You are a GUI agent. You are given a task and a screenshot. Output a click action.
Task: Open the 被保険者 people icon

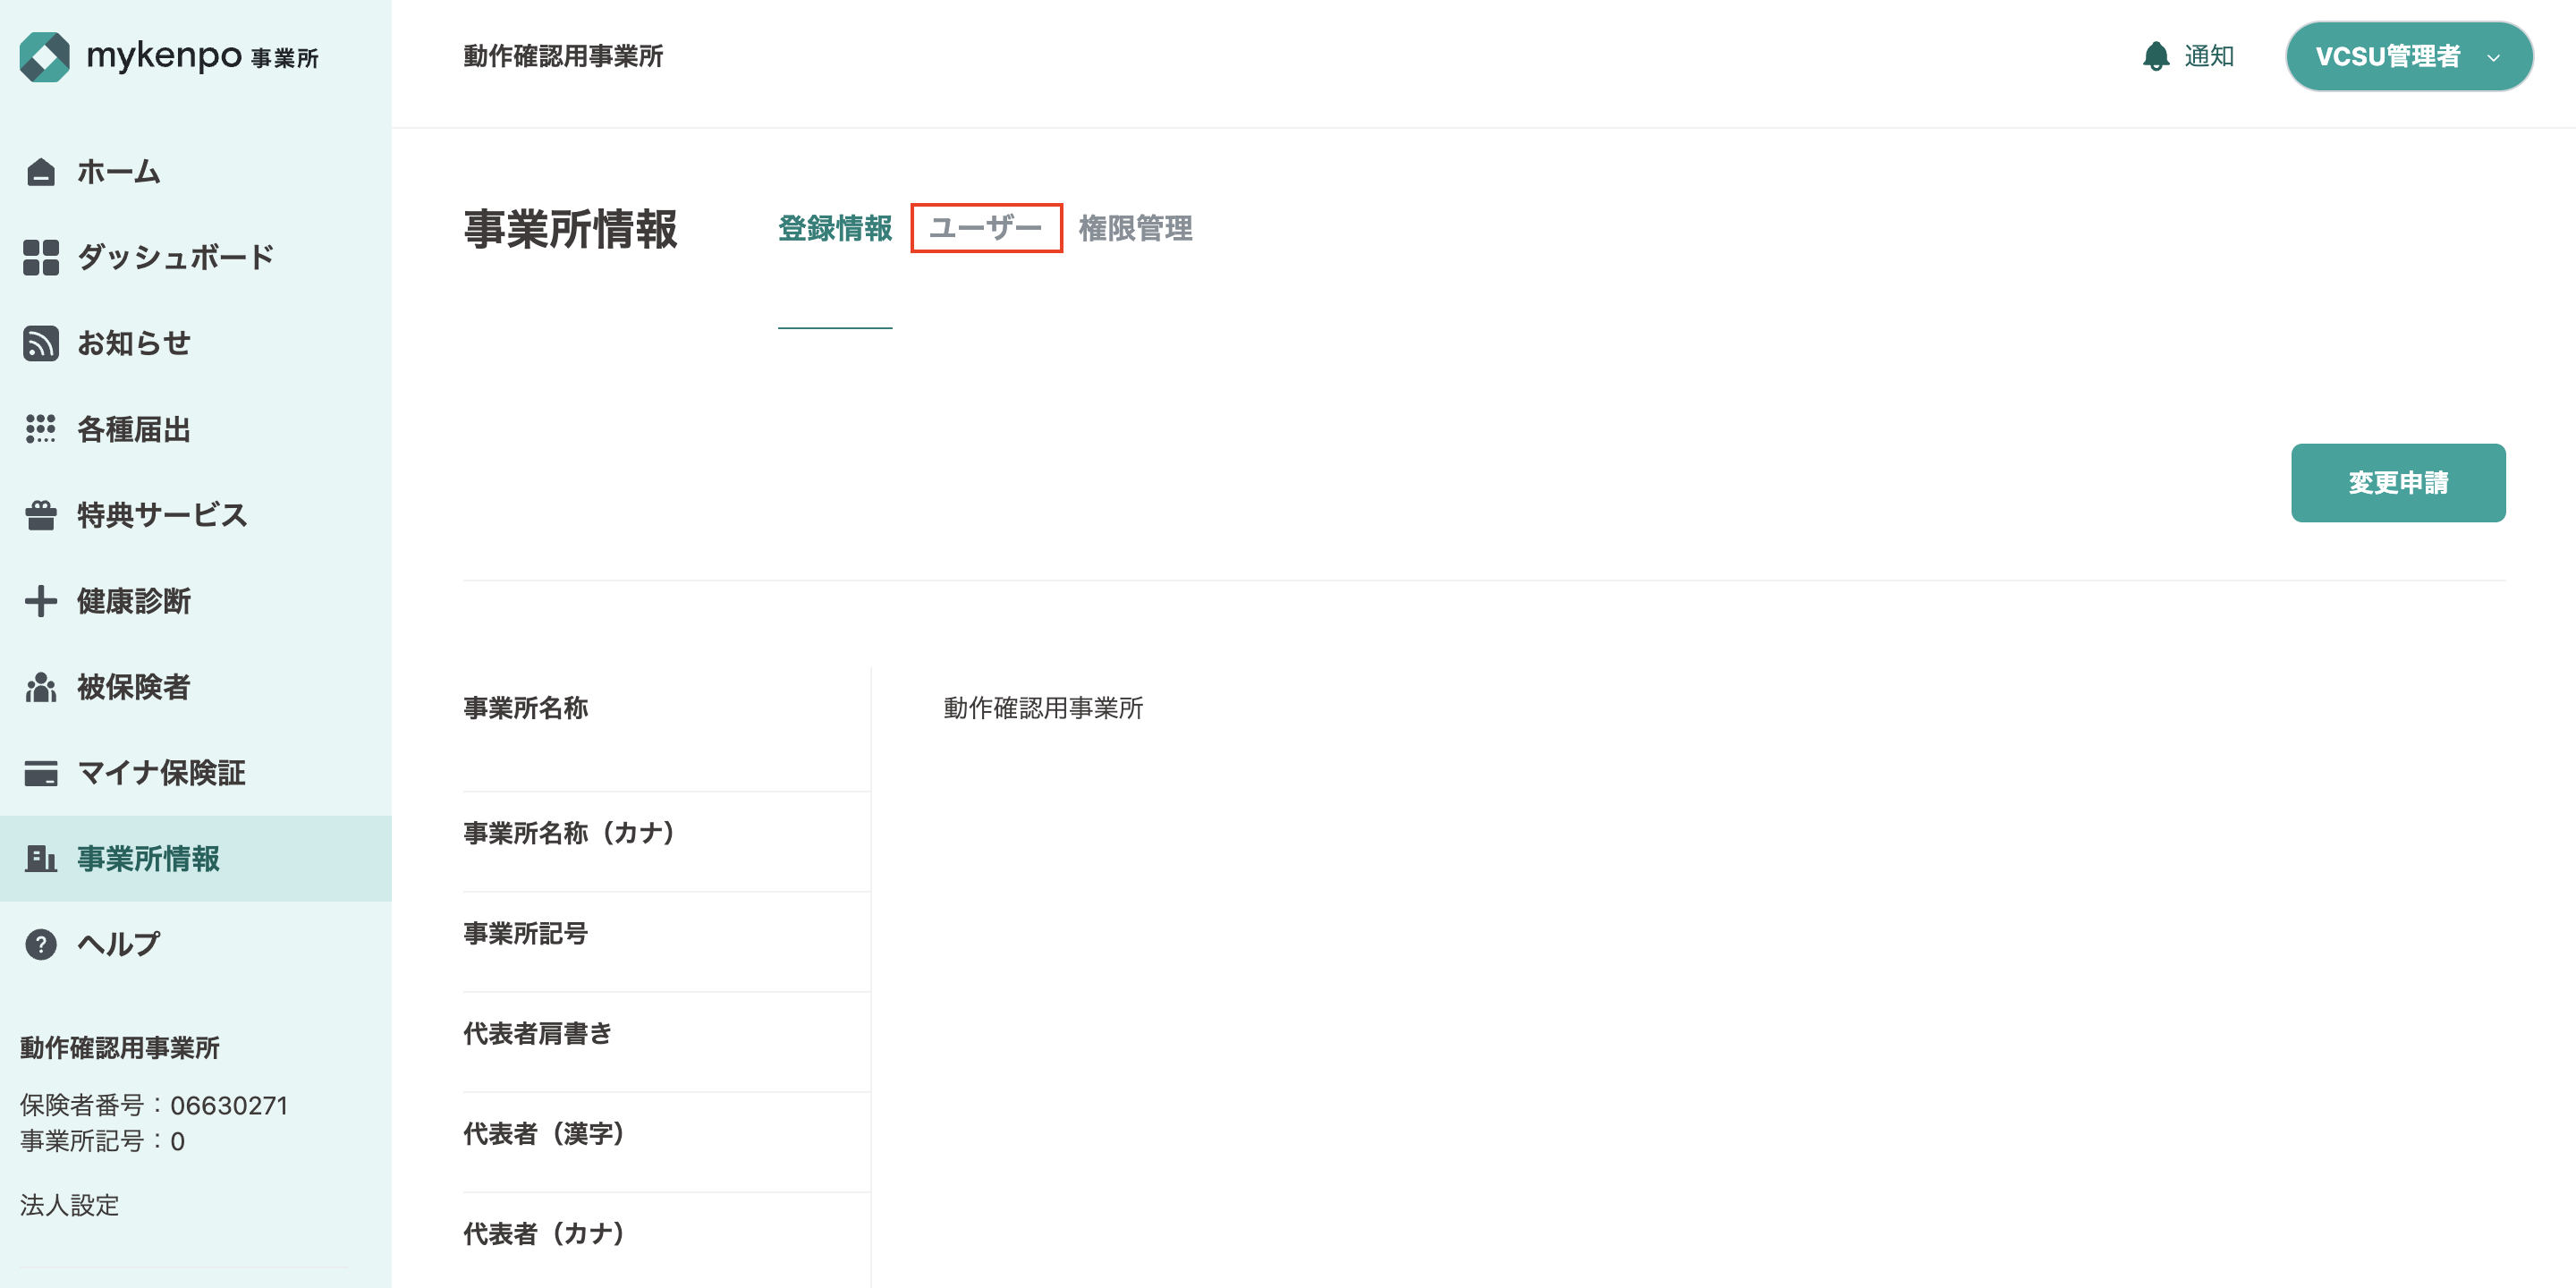pos(41,687)
